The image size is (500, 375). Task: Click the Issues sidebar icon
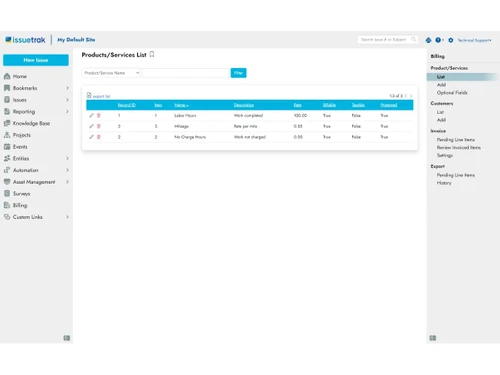pos(7,100)
